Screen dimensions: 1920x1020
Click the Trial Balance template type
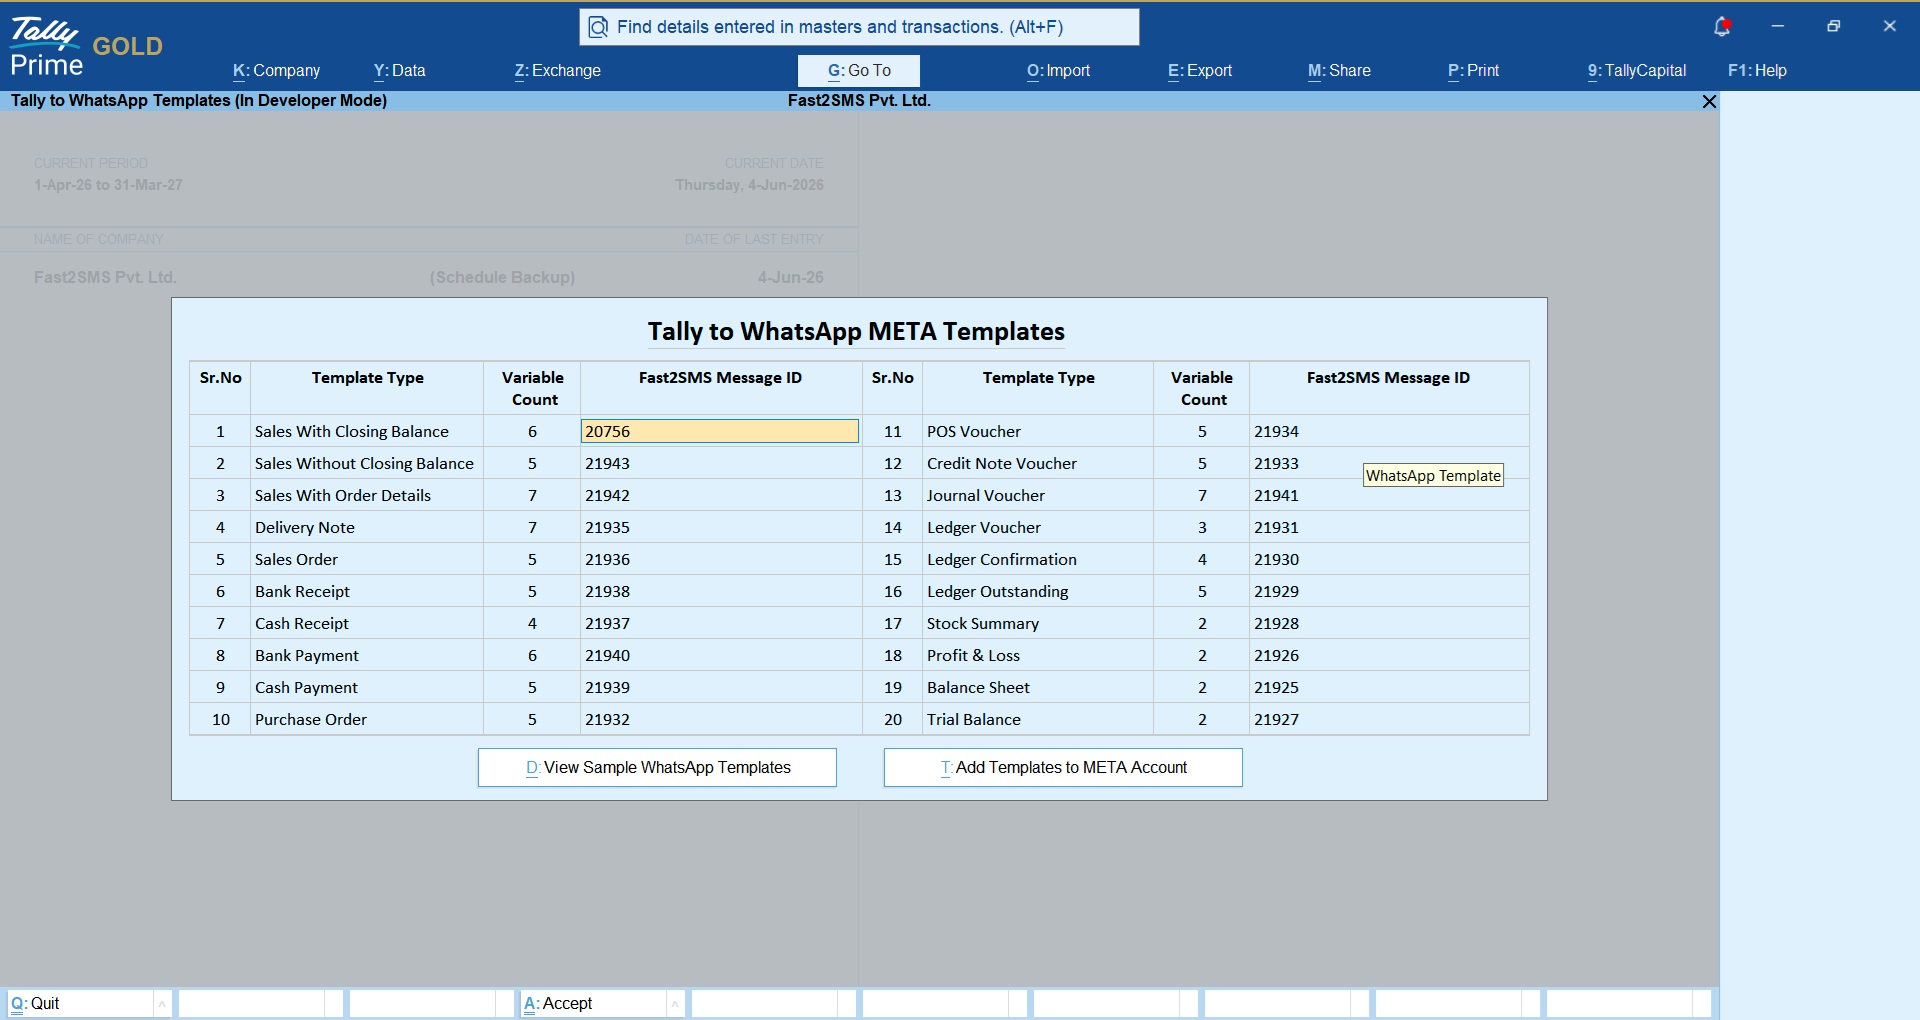coord(974,719)
